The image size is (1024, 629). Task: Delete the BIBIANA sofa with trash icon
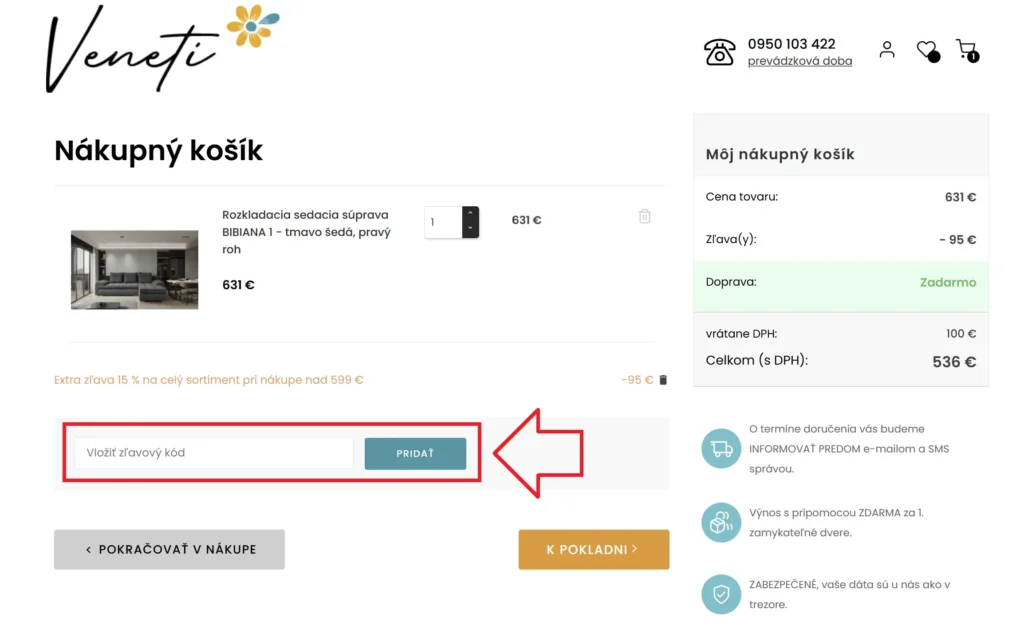645,216
